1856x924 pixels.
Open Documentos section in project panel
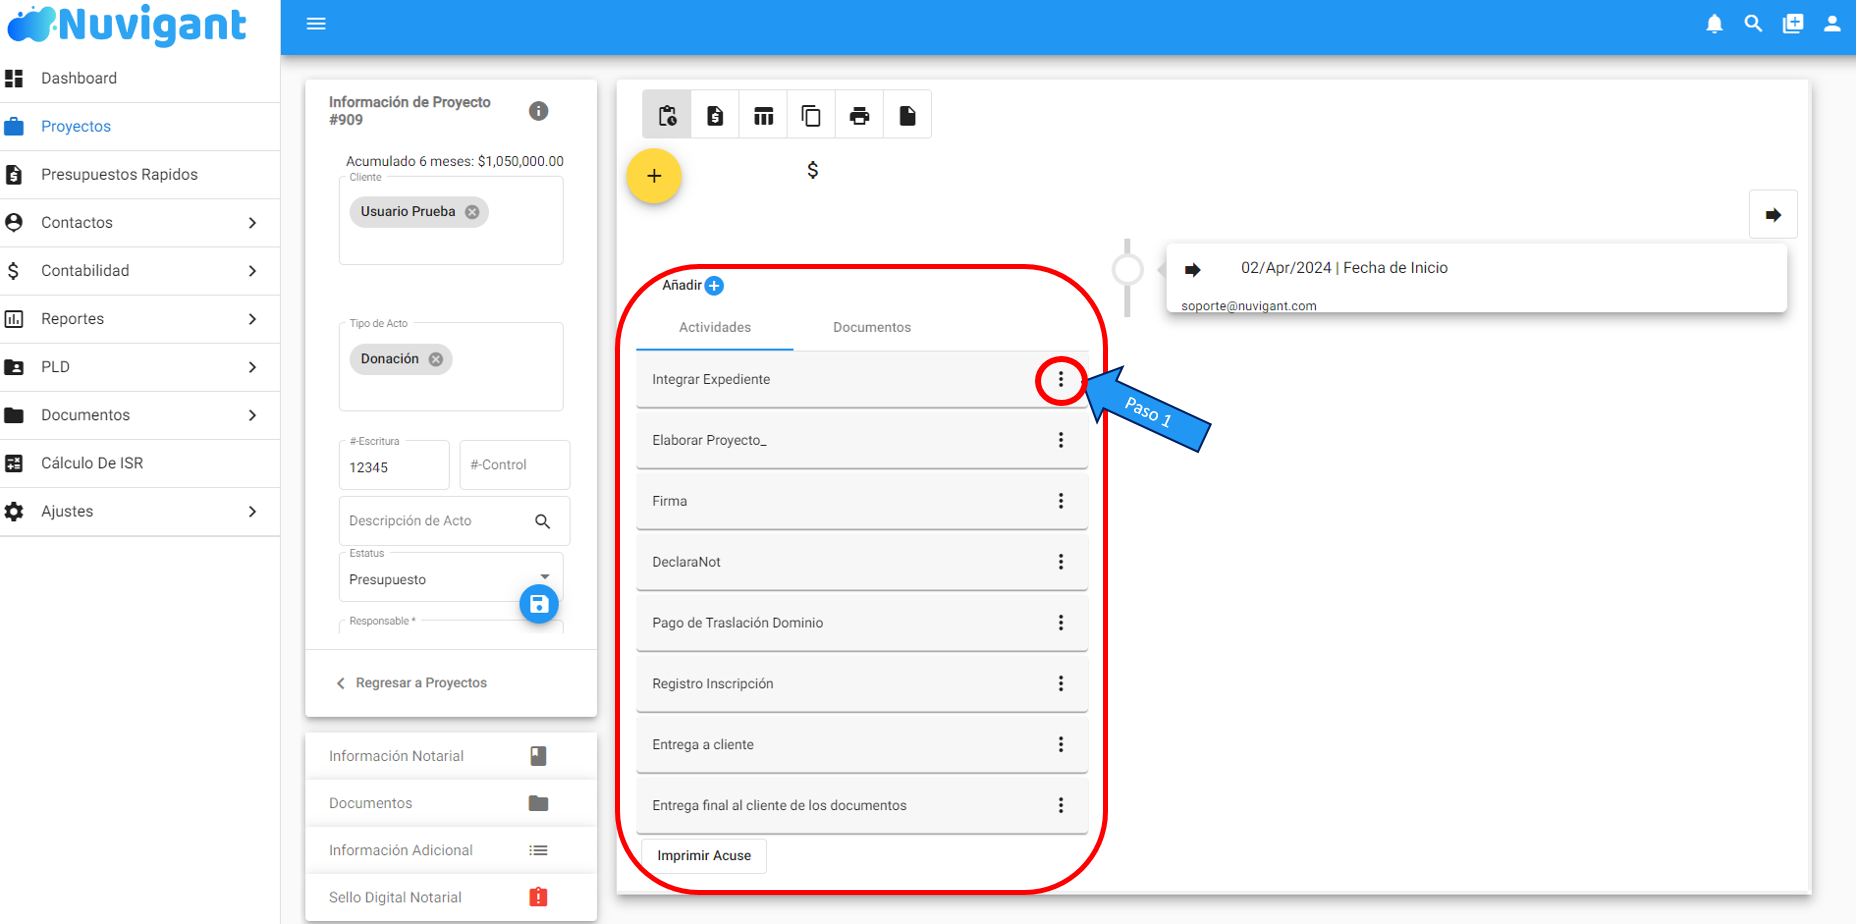[451, 803]
